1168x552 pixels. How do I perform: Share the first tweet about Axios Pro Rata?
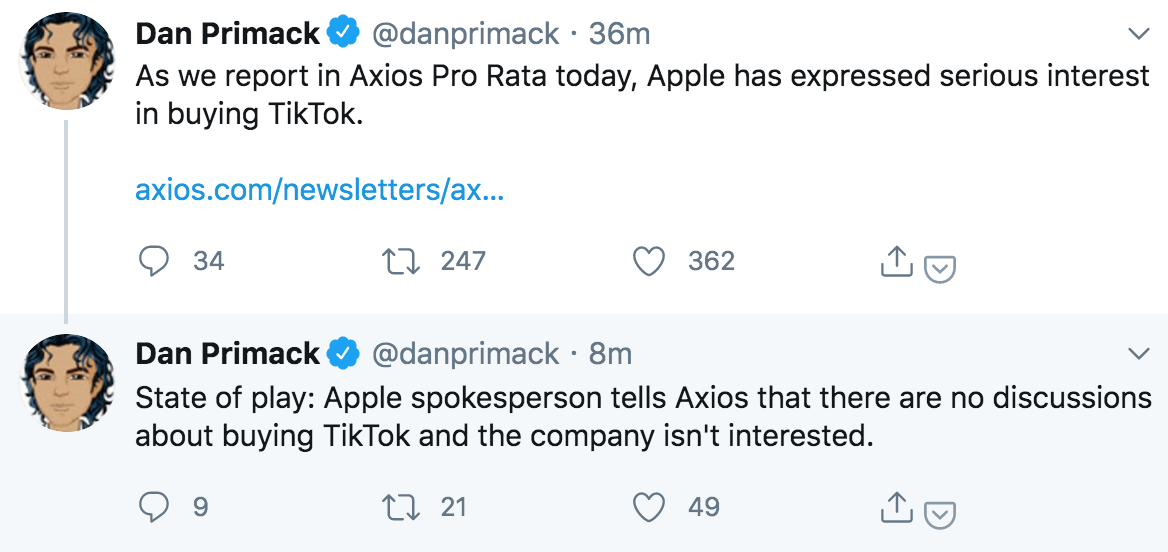click(x=896, y=262)
